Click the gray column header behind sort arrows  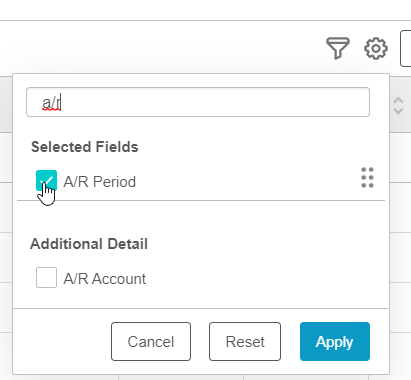pyautogui.click(x=400, y=105)
